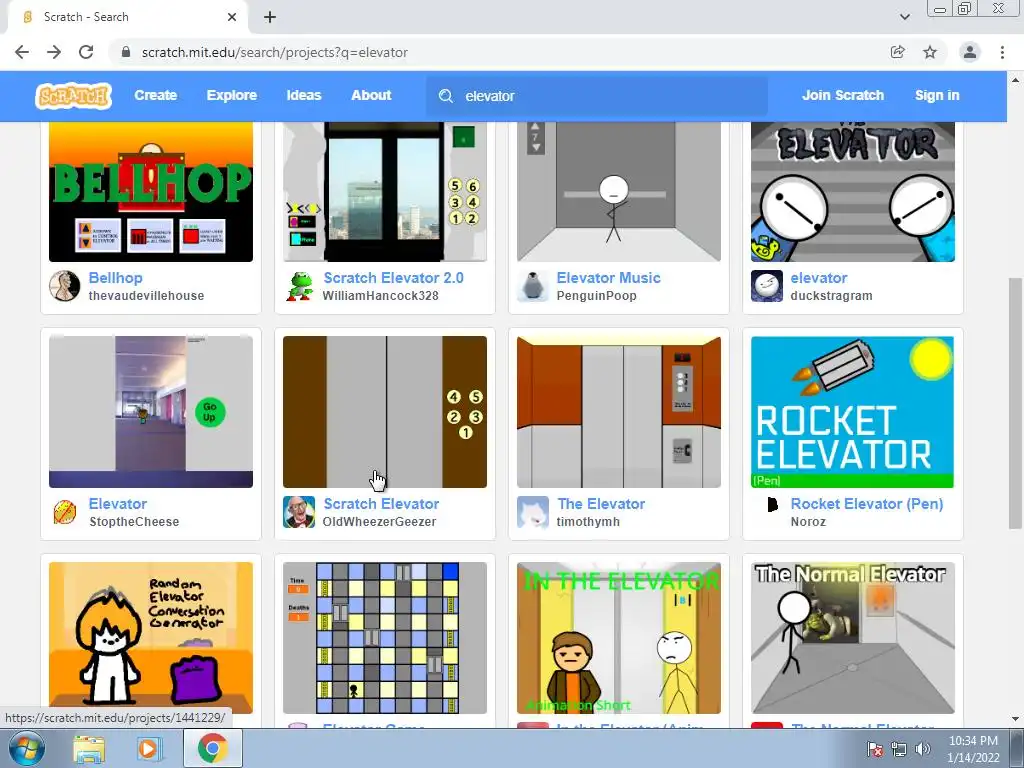The width and height of the screenshot is (1024, 768).
Task: Open a new tab with the plus button
Action: point(270,17)
